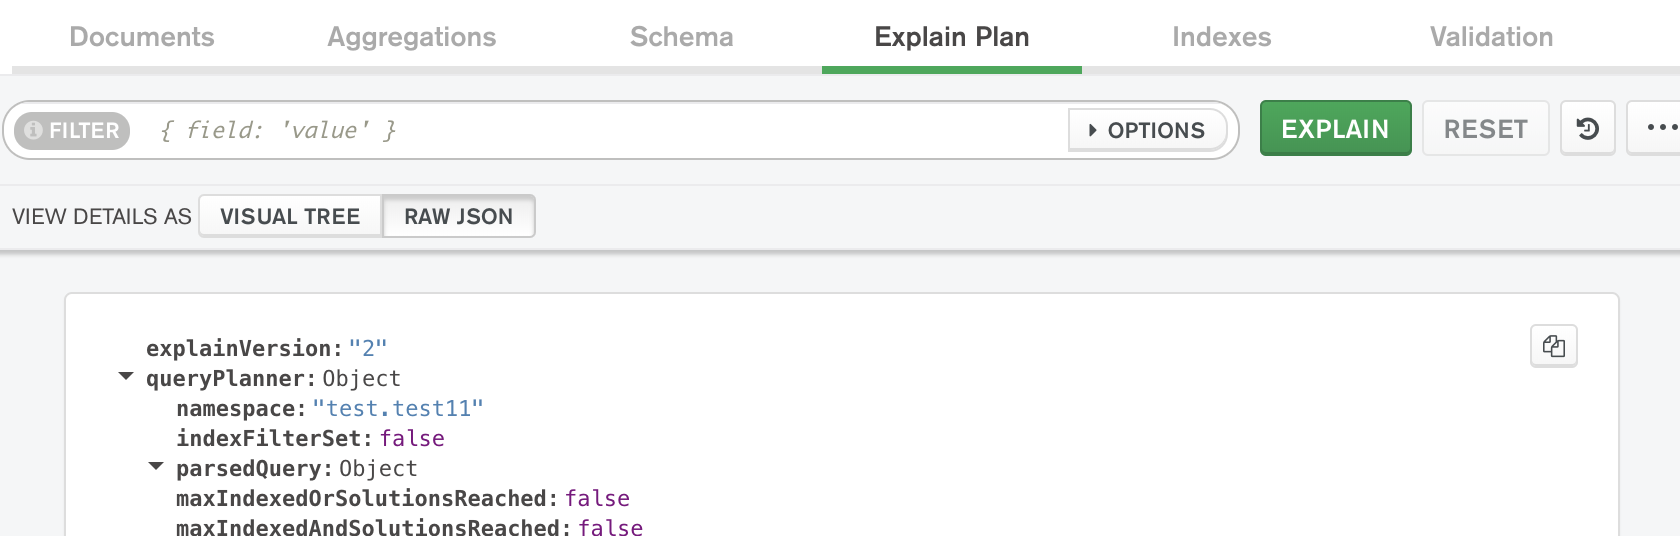Open the three-dot more options menu
Viewport: 1680px width, 536px height.
(x=1658, y=128)
